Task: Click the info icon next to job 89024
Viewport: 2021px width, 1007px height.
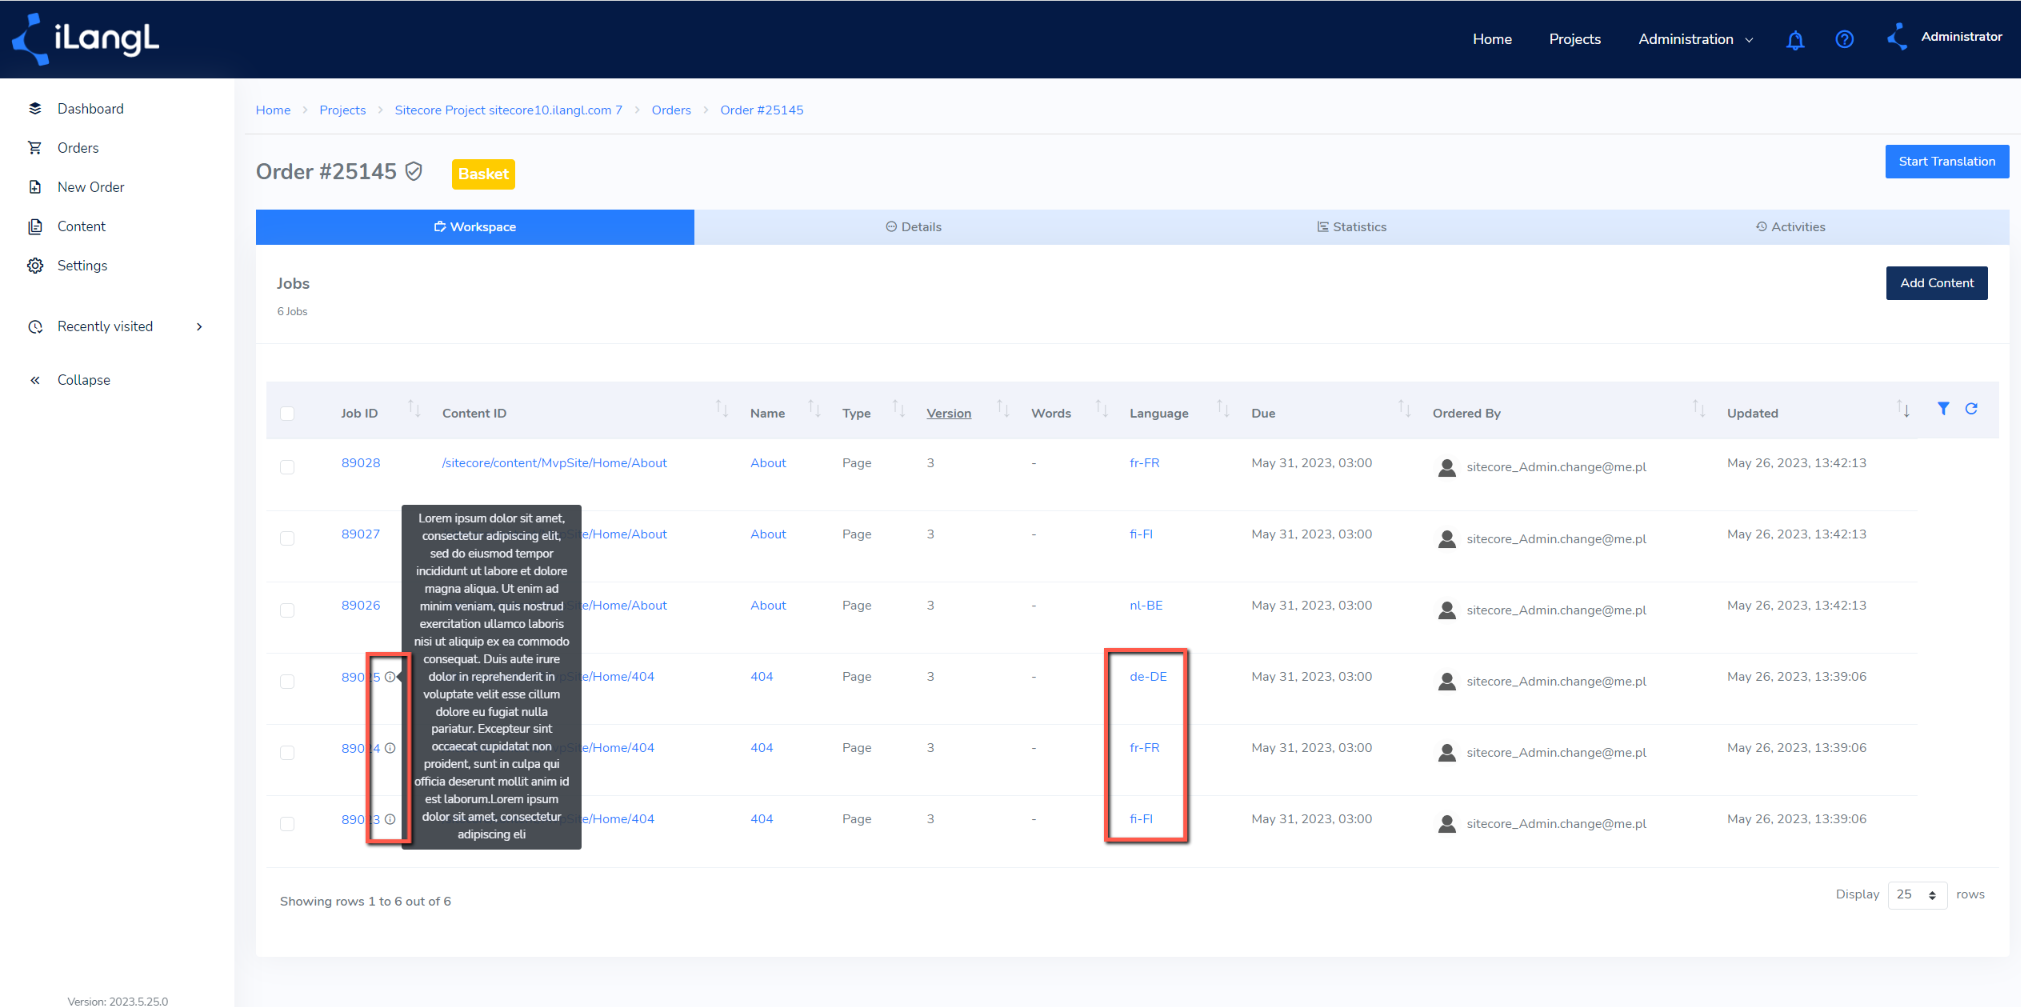Action: [390, 748]
